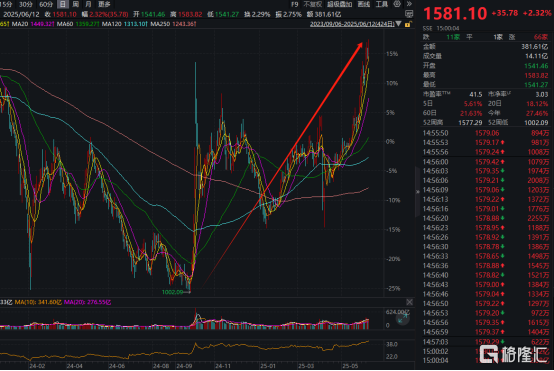
Task: Expand the » more toolbar options
Action: (409, 4)
